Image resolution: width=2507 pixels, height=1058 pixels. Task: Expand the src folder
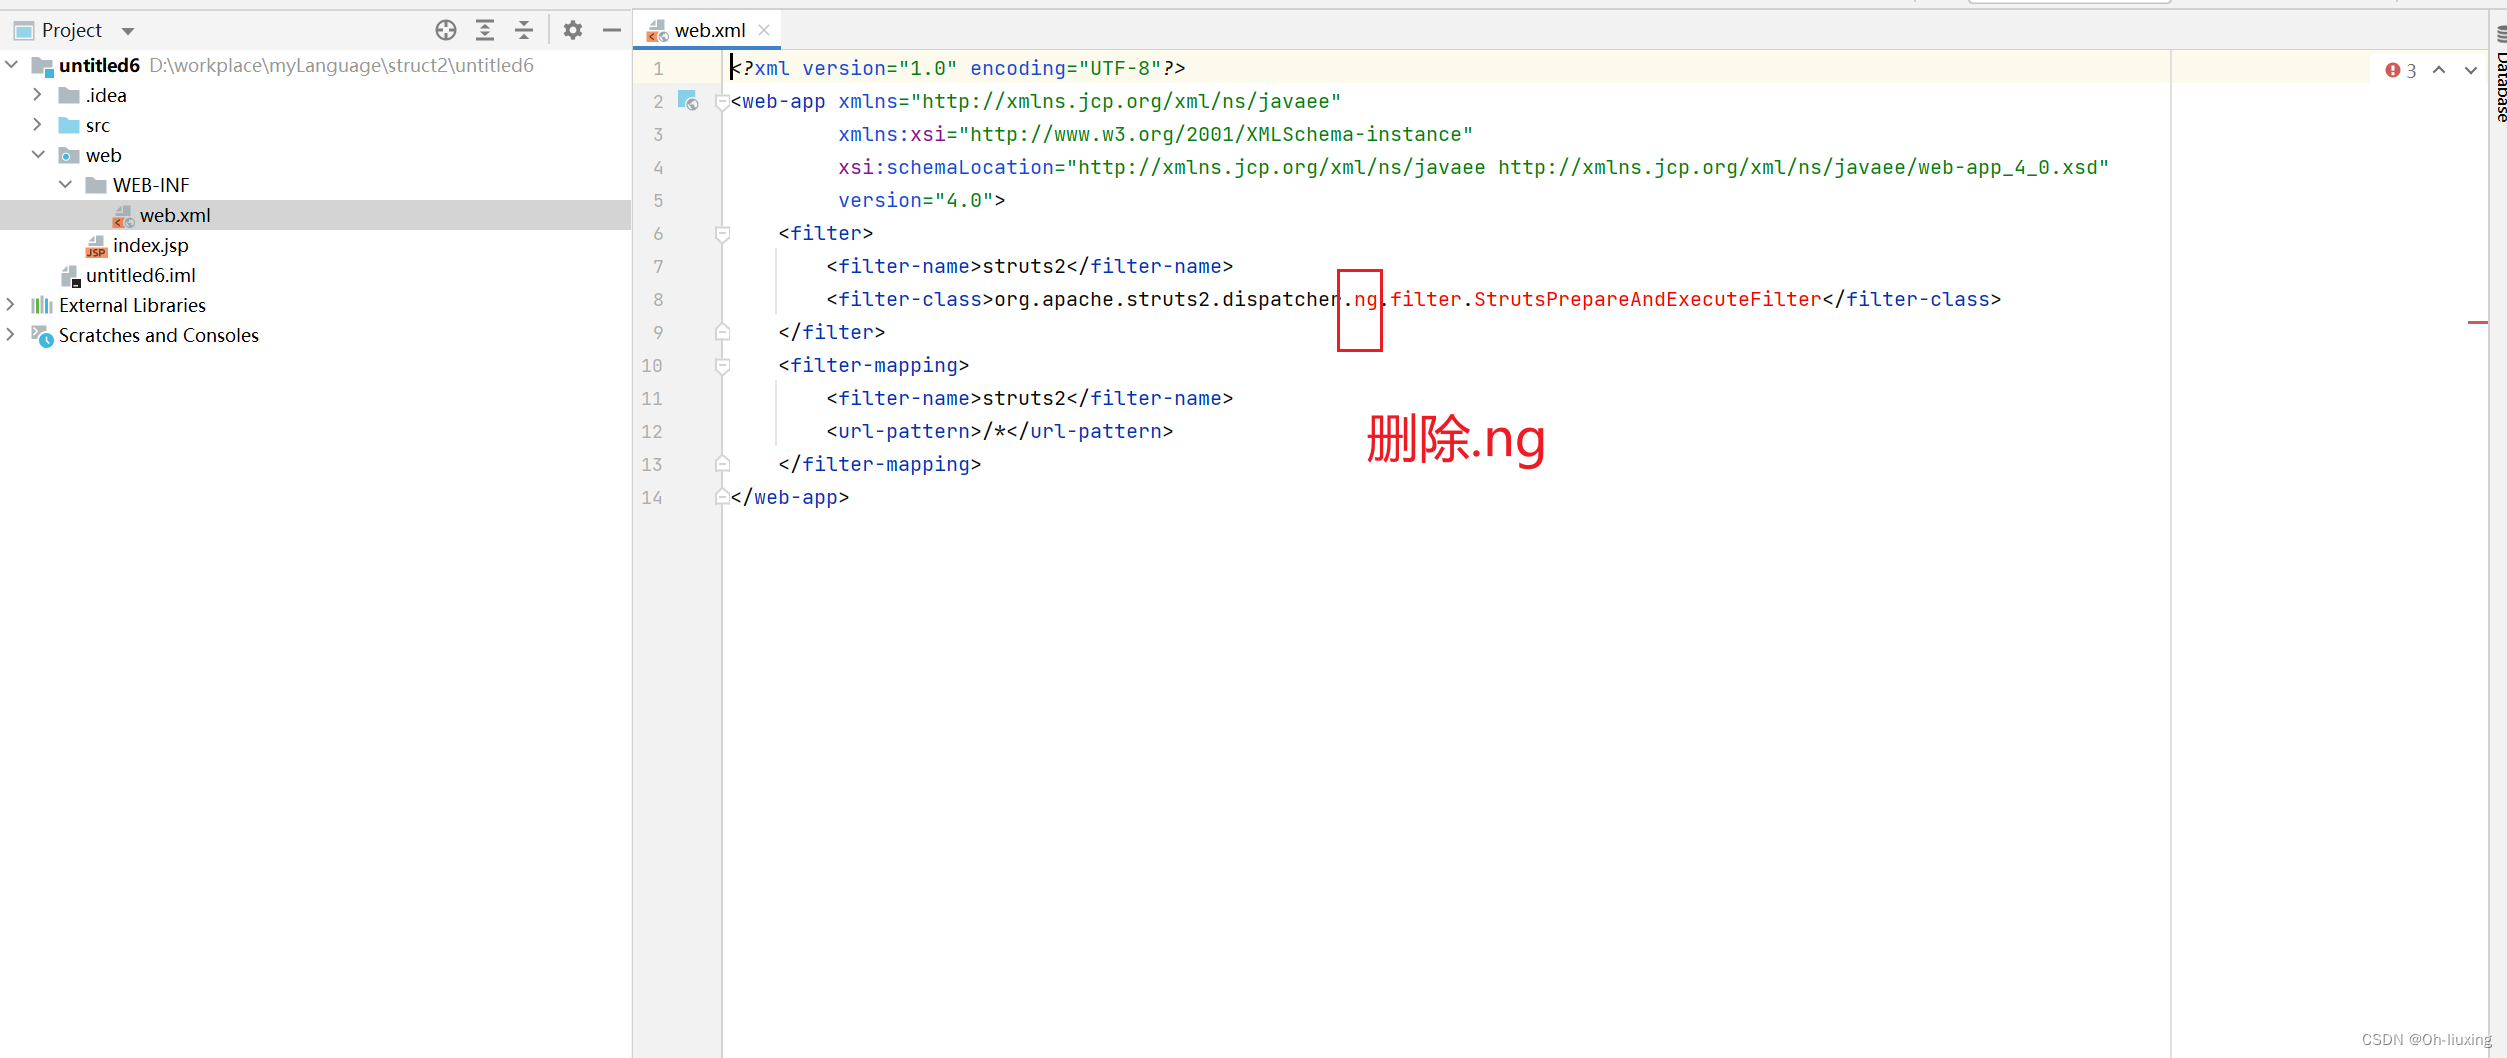(38, 125)
